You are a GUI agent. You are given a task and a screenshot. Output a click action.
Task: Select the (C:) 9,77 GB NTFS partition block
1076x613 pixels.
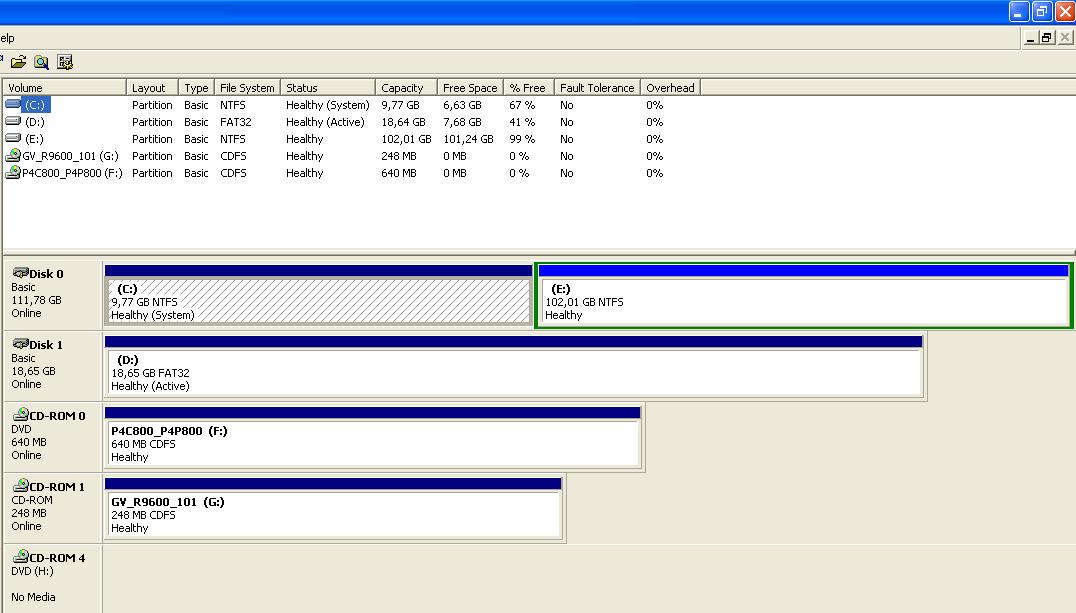(318, 301)
